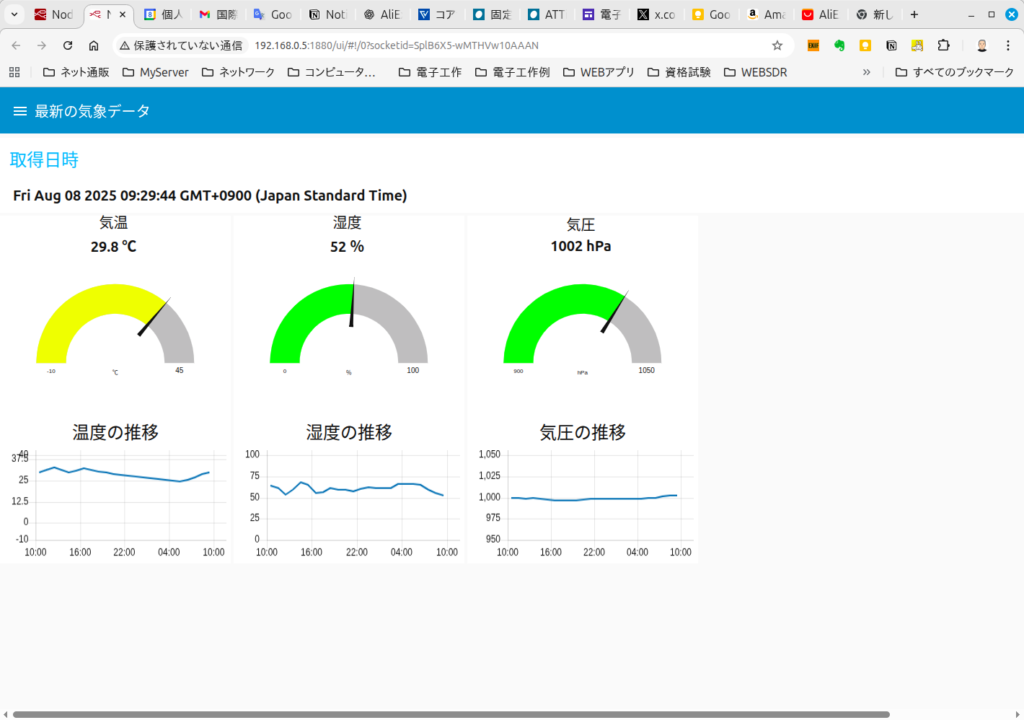The image size is (1024, 720).
Task: Open the Notion extension in toolbar
Action: [x=891, y=45]
